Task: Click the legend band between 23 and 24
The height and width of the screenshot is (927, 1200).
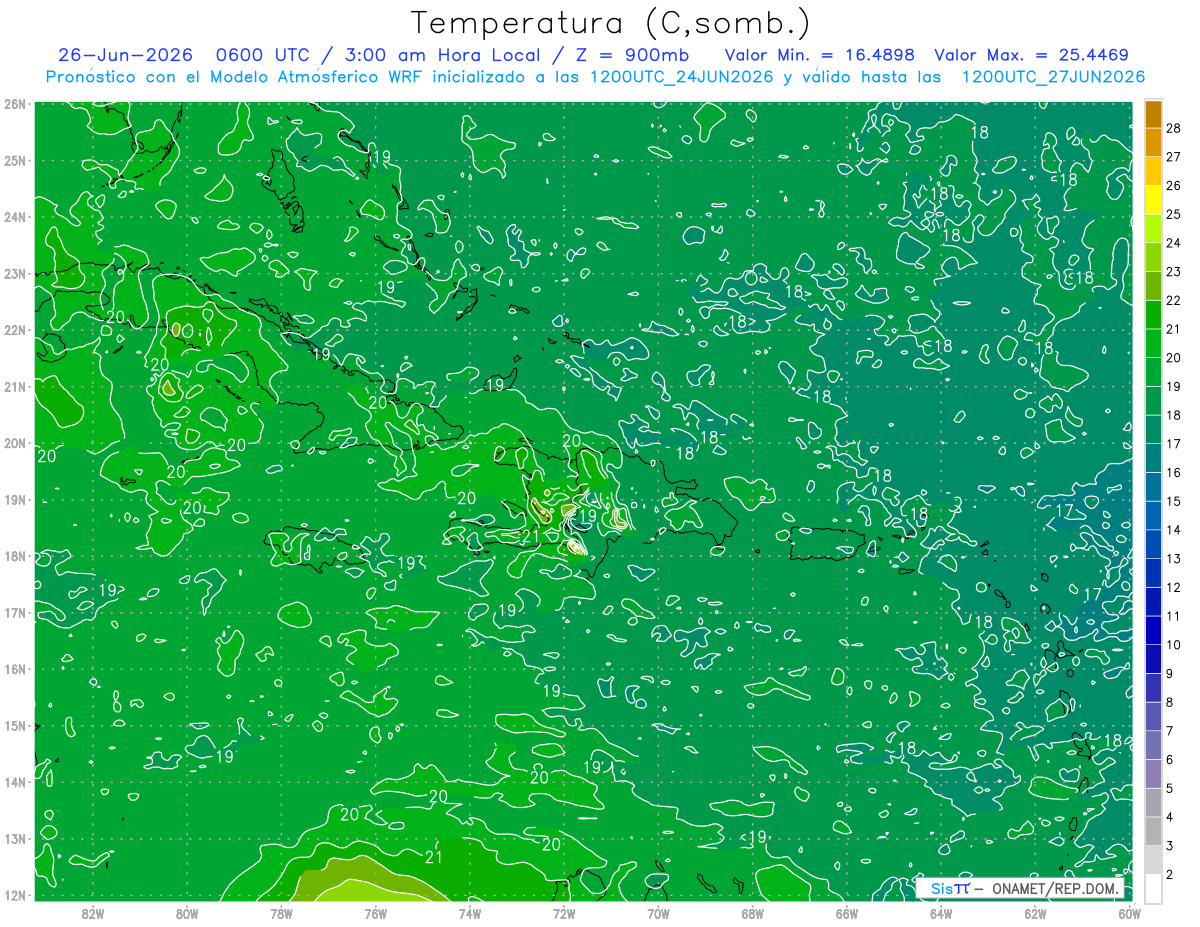Action: 1153,257
